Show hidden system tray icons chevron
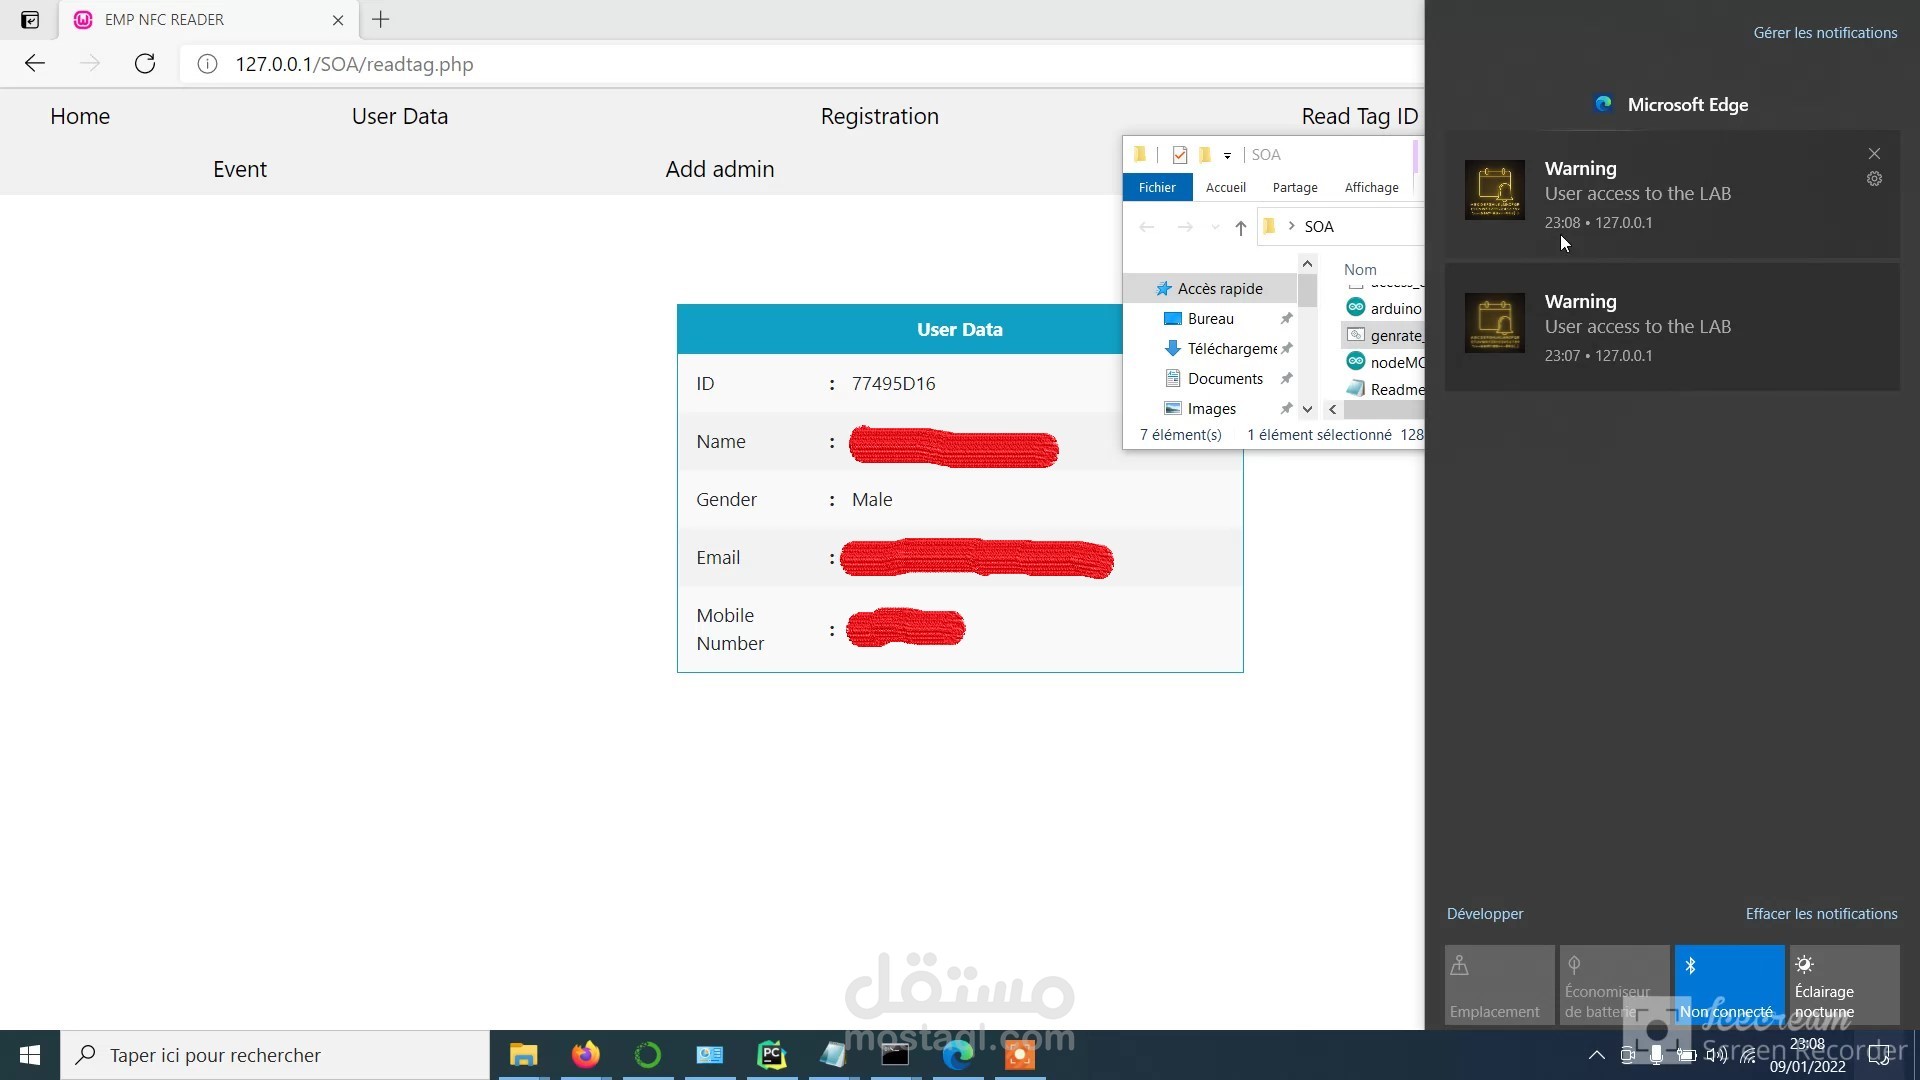1920x1080 pixels. point(1596,1055)
